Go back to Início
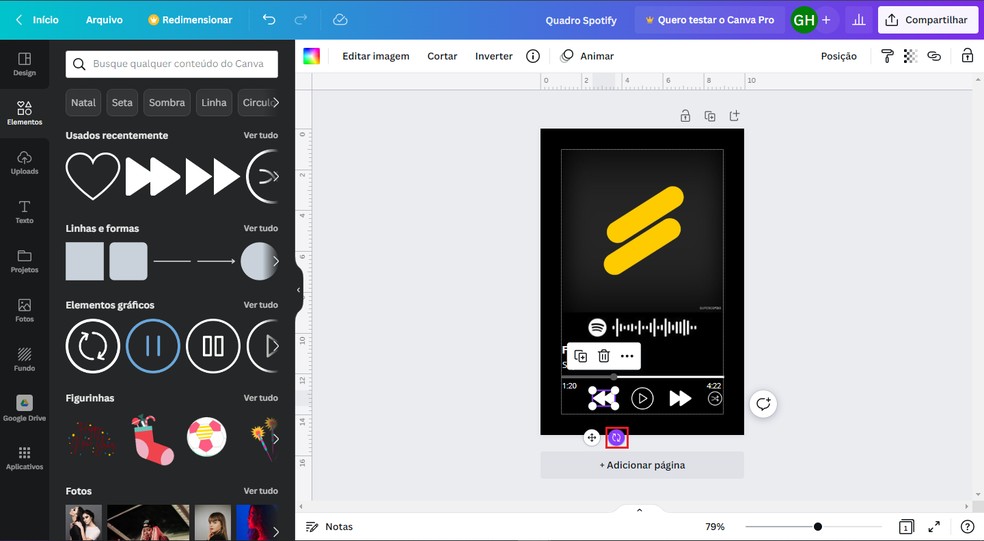984x541 pixels. tap(37, 19)
